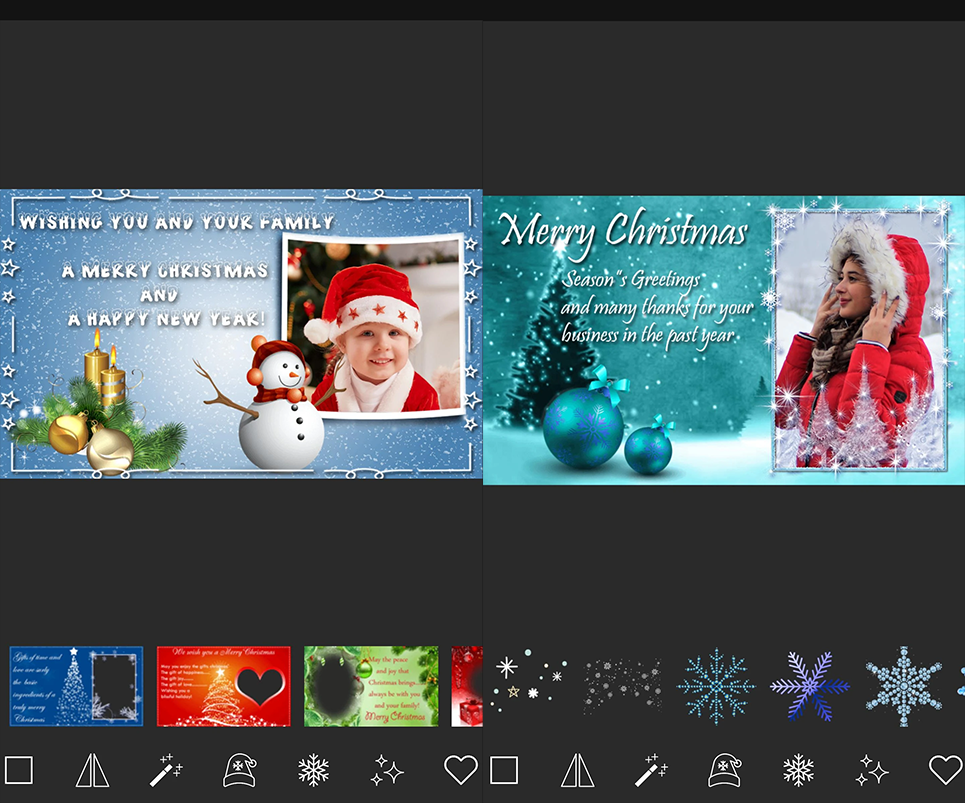This screenshot has height=803, width=965.
Task: Apply the scattered silver snow sticker
Action: click(x=621, y=687)
